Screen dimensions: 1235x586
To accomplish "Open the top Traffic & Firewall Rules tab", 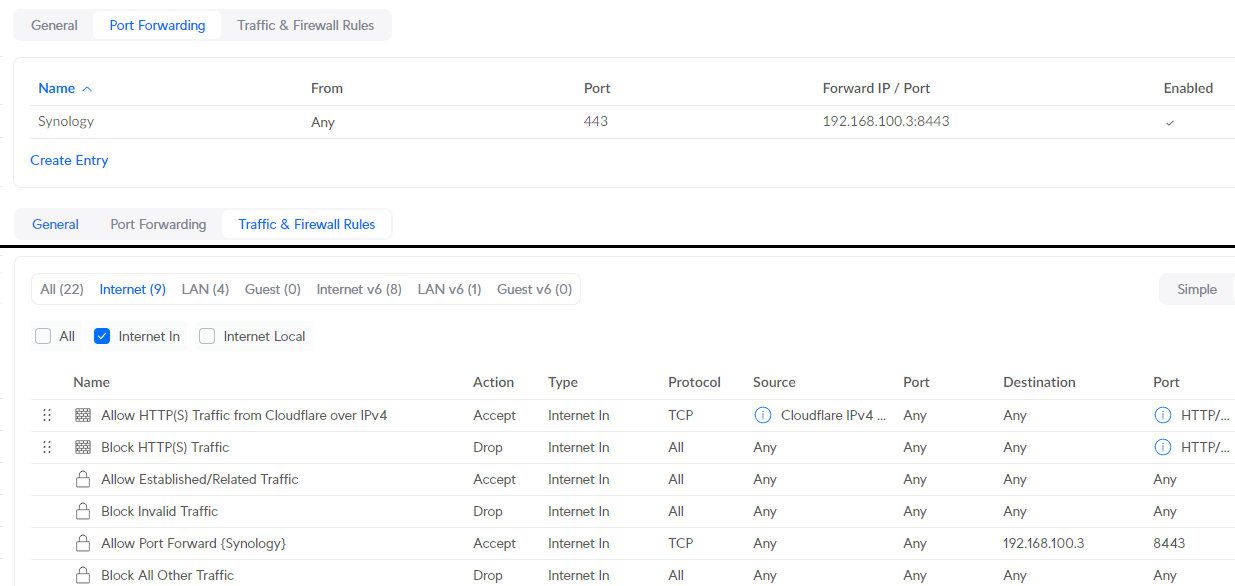I will [305, 25].
